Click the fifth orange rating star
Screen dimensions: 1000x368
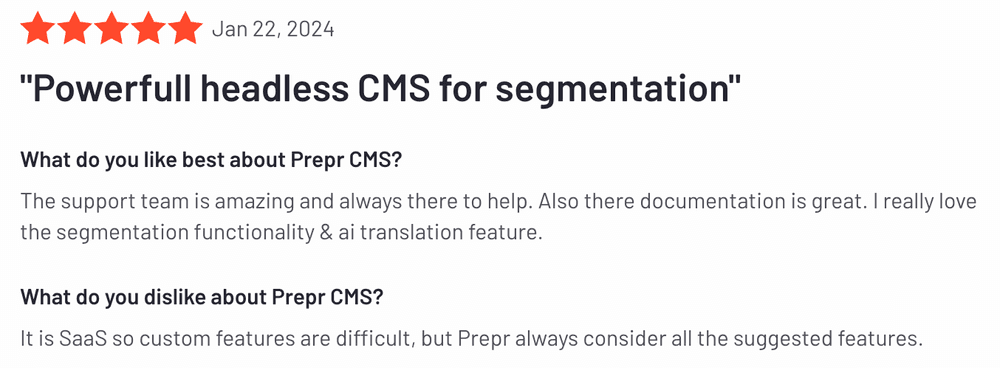[186, 29]
